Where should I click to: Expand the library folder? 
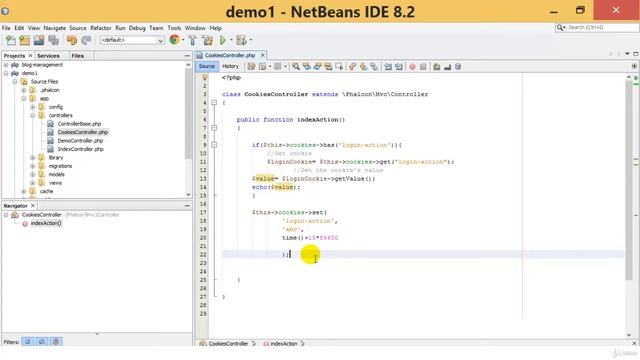click(x=33, y=158)
